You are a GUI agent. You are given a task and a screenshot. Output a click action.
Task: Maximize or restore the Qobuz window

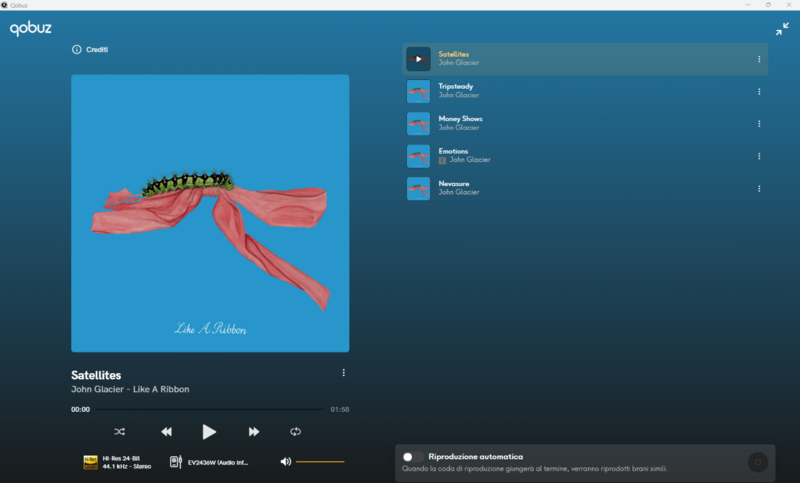coord(768,5)
